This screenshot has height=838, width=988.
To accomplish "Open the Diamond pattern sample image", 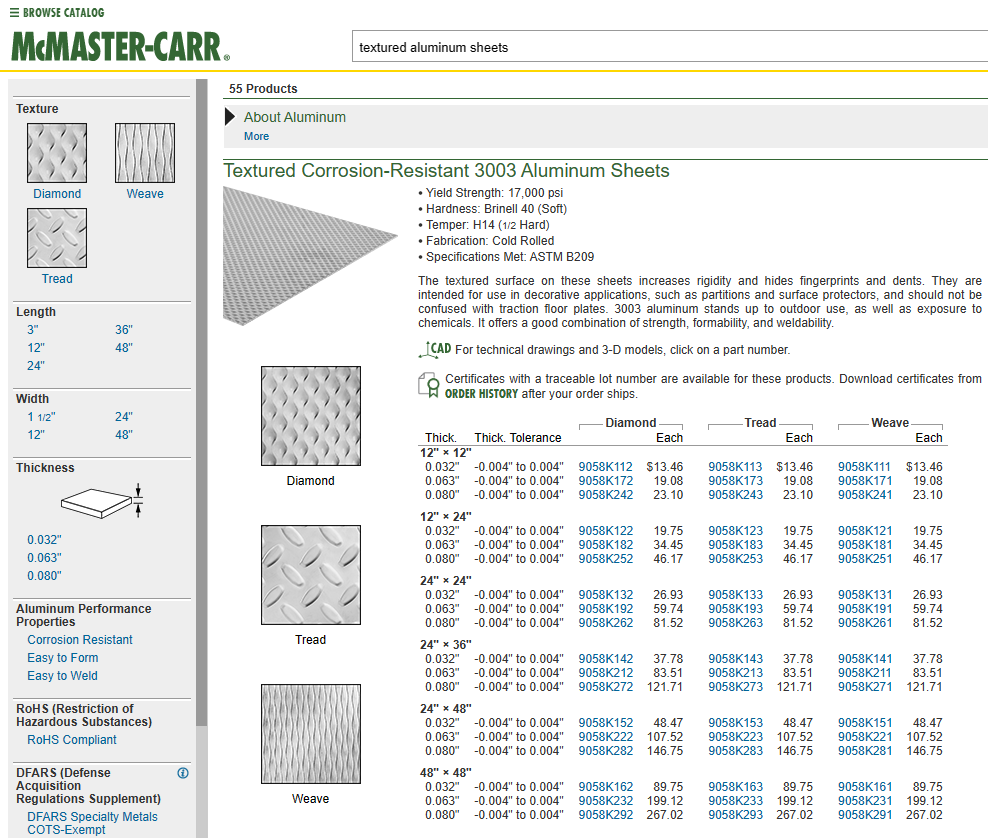I will coord(311,416).
